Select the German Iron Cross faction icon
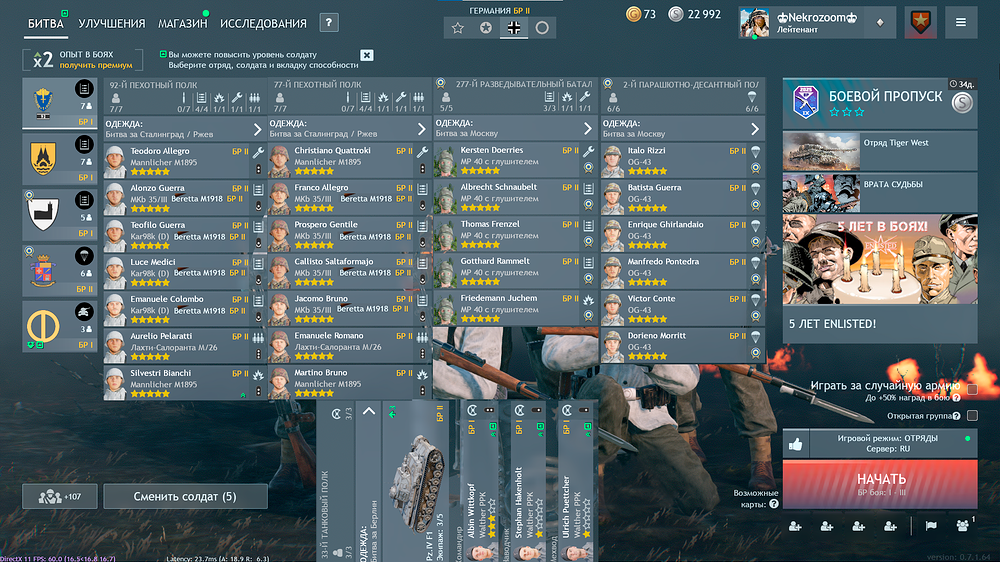Image resolution: width=1000 pixels, height=562 pixels. click(514, 28)
